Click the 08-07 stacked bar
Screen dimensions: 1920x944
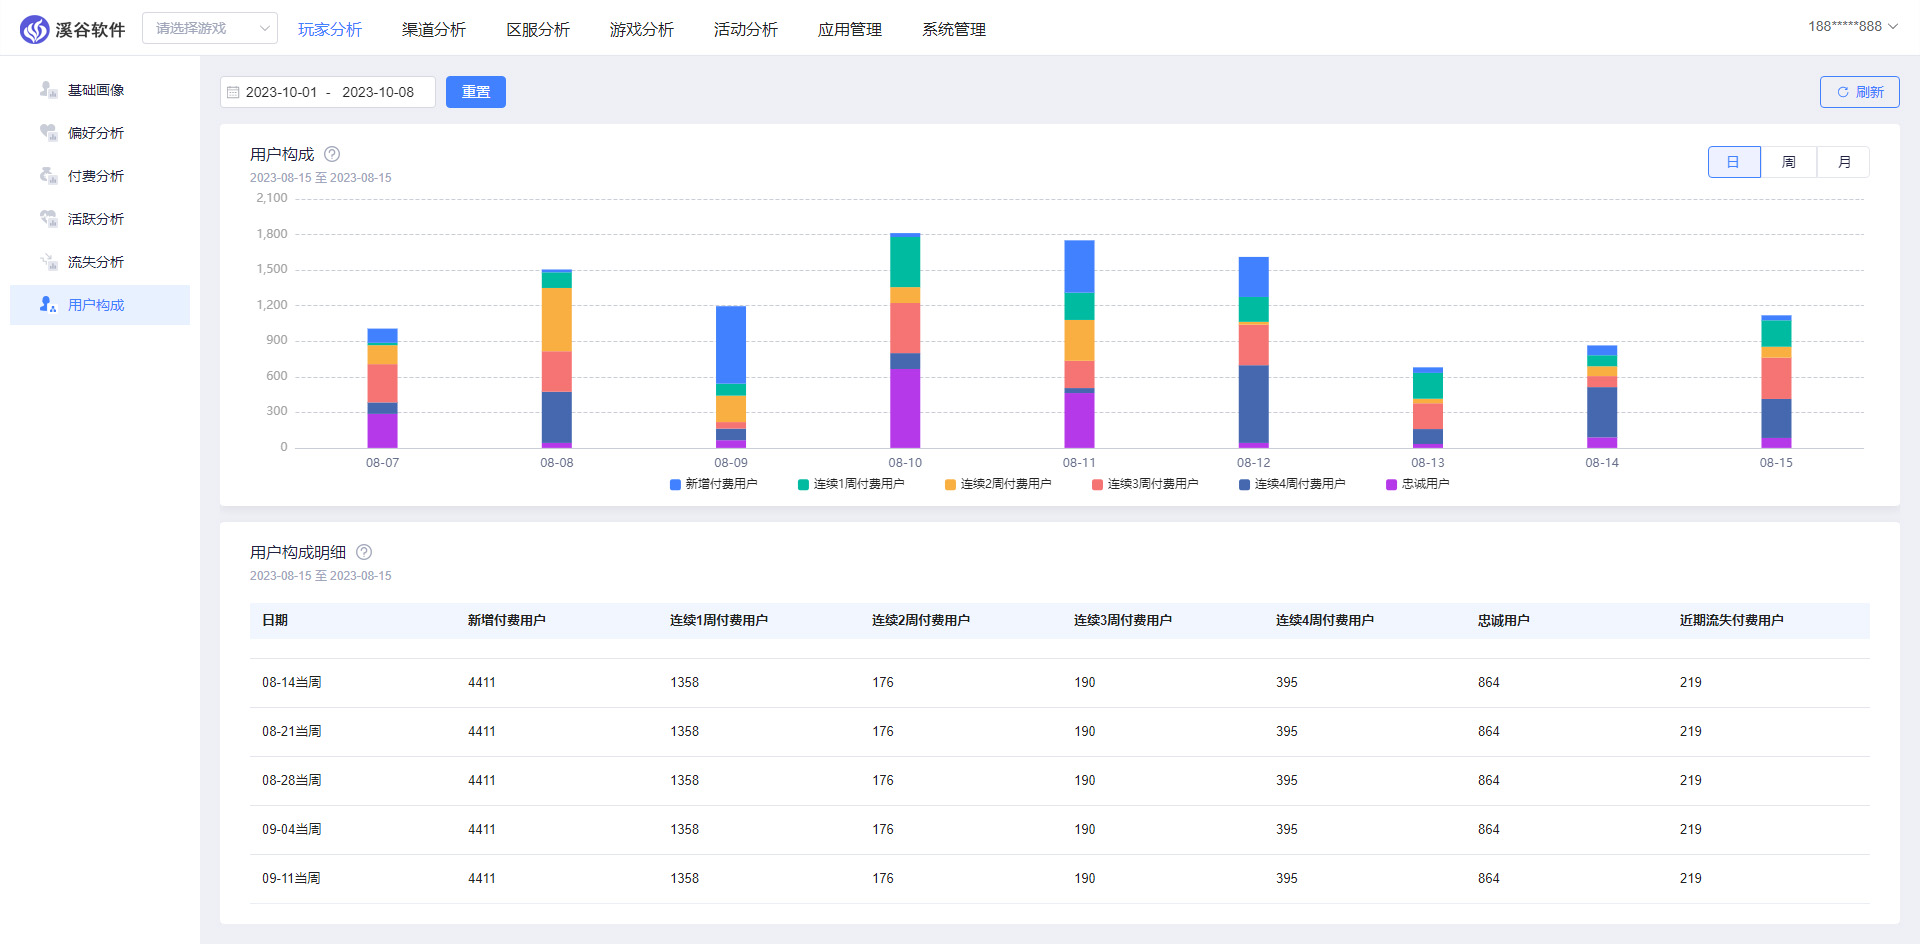pos(382,388)
